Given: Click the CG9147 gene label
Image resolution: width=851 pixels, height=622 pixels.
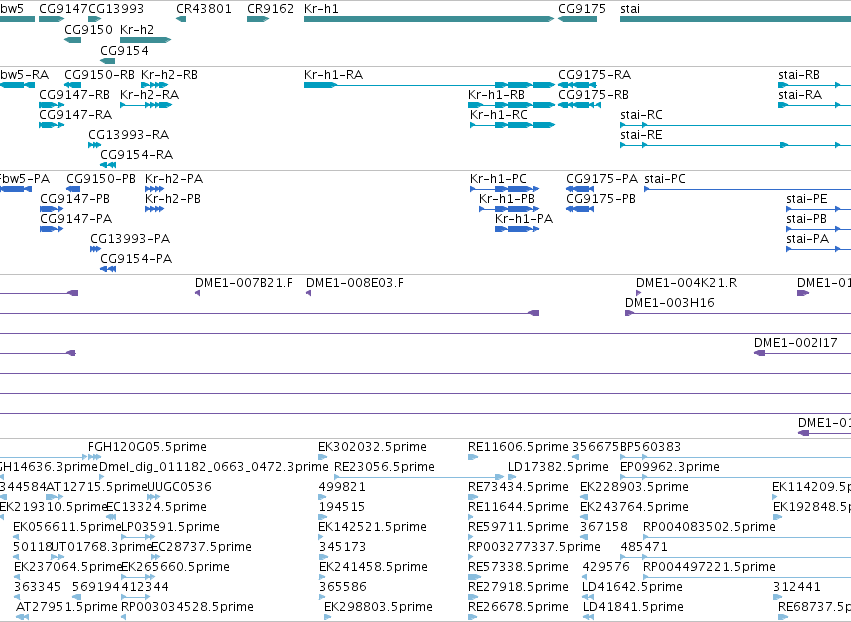Looking at the screenshot, I should point(63,9).
